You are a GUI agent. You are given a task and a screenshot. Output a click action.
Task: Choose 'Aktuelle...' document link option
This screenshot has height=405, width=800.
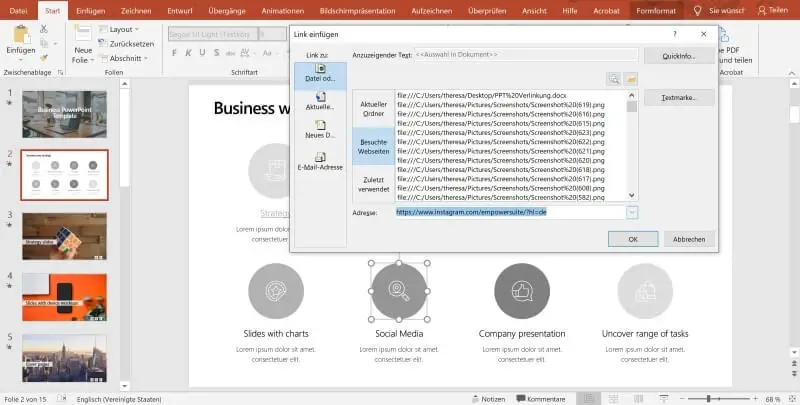(x=320, y=101)
